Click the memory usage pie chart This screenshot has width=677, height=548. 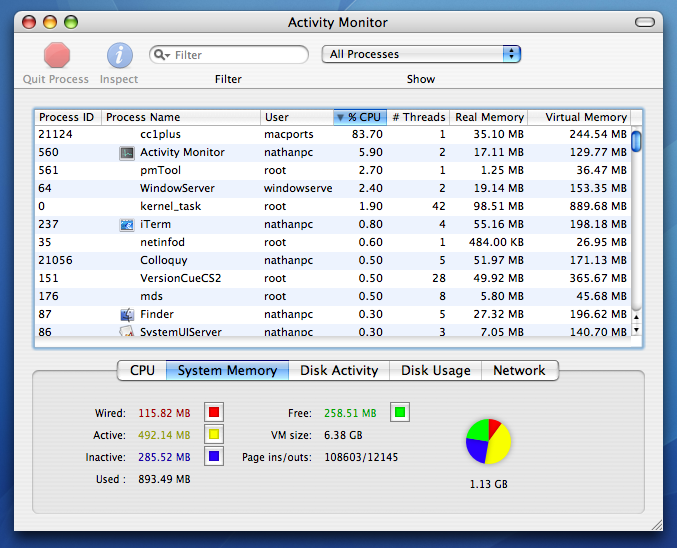click(488, 441)
